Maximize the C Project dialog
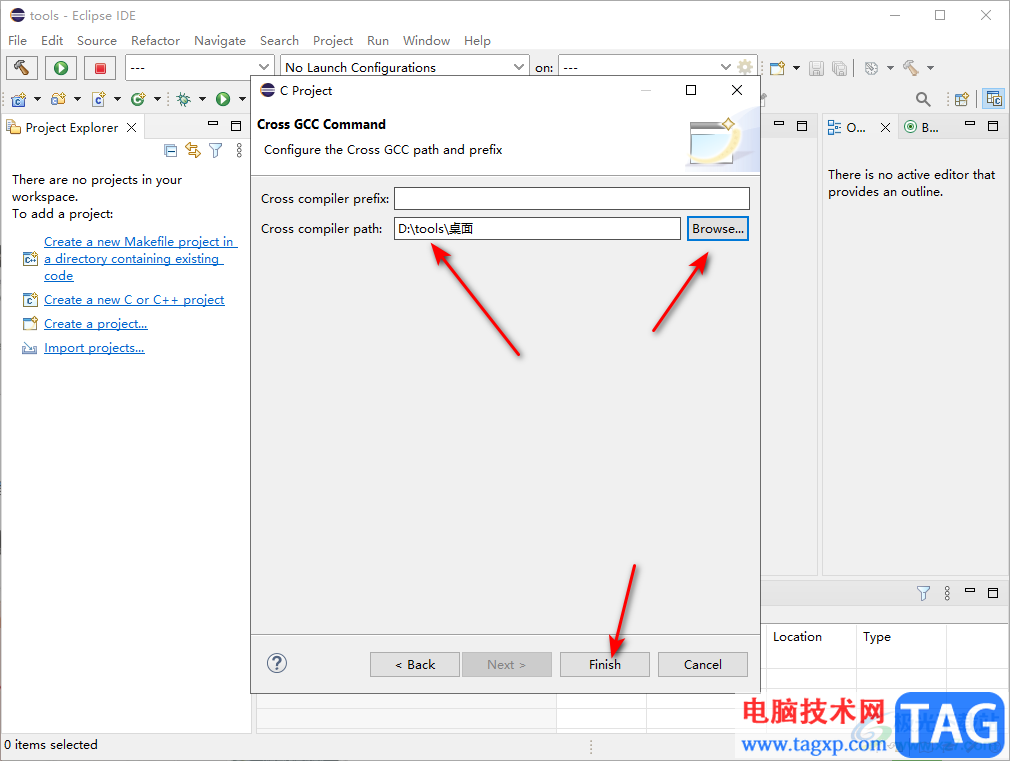The image size is (1010, 761). coord(691,90)
